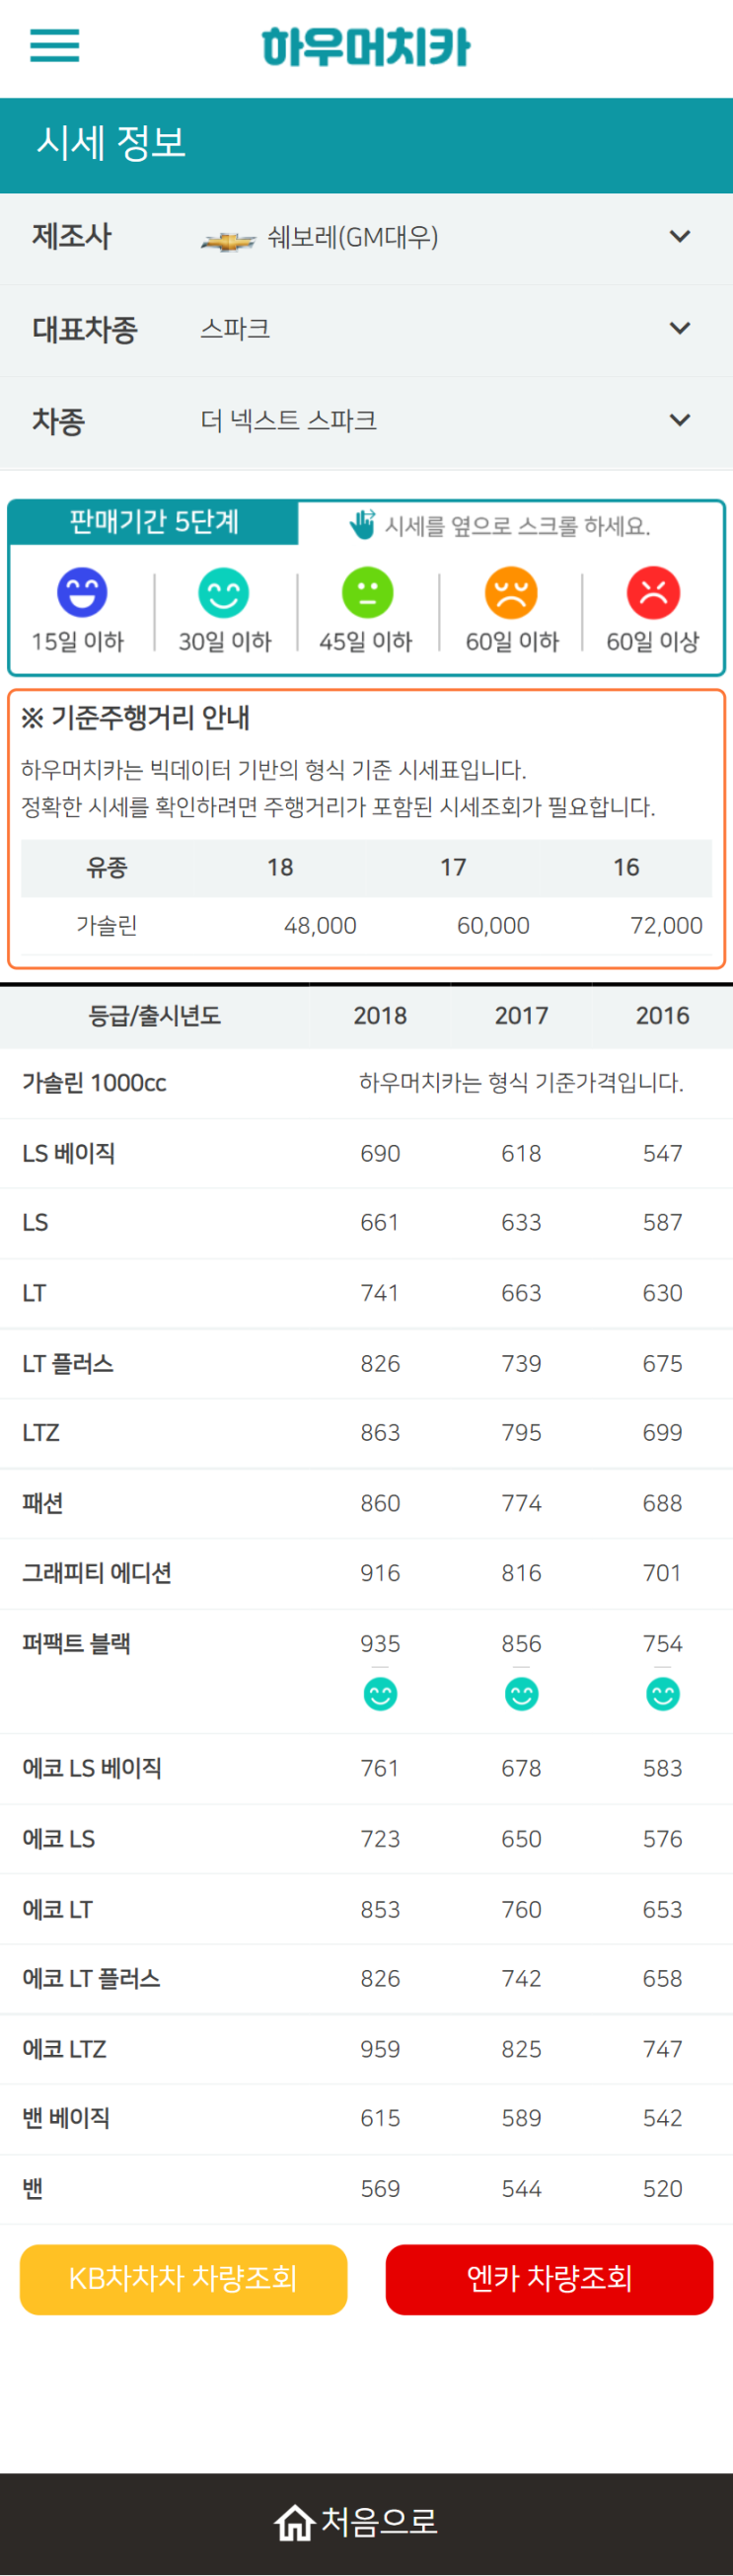
Task: Click the 등급/출시년도 column header
Action: 155,1015
